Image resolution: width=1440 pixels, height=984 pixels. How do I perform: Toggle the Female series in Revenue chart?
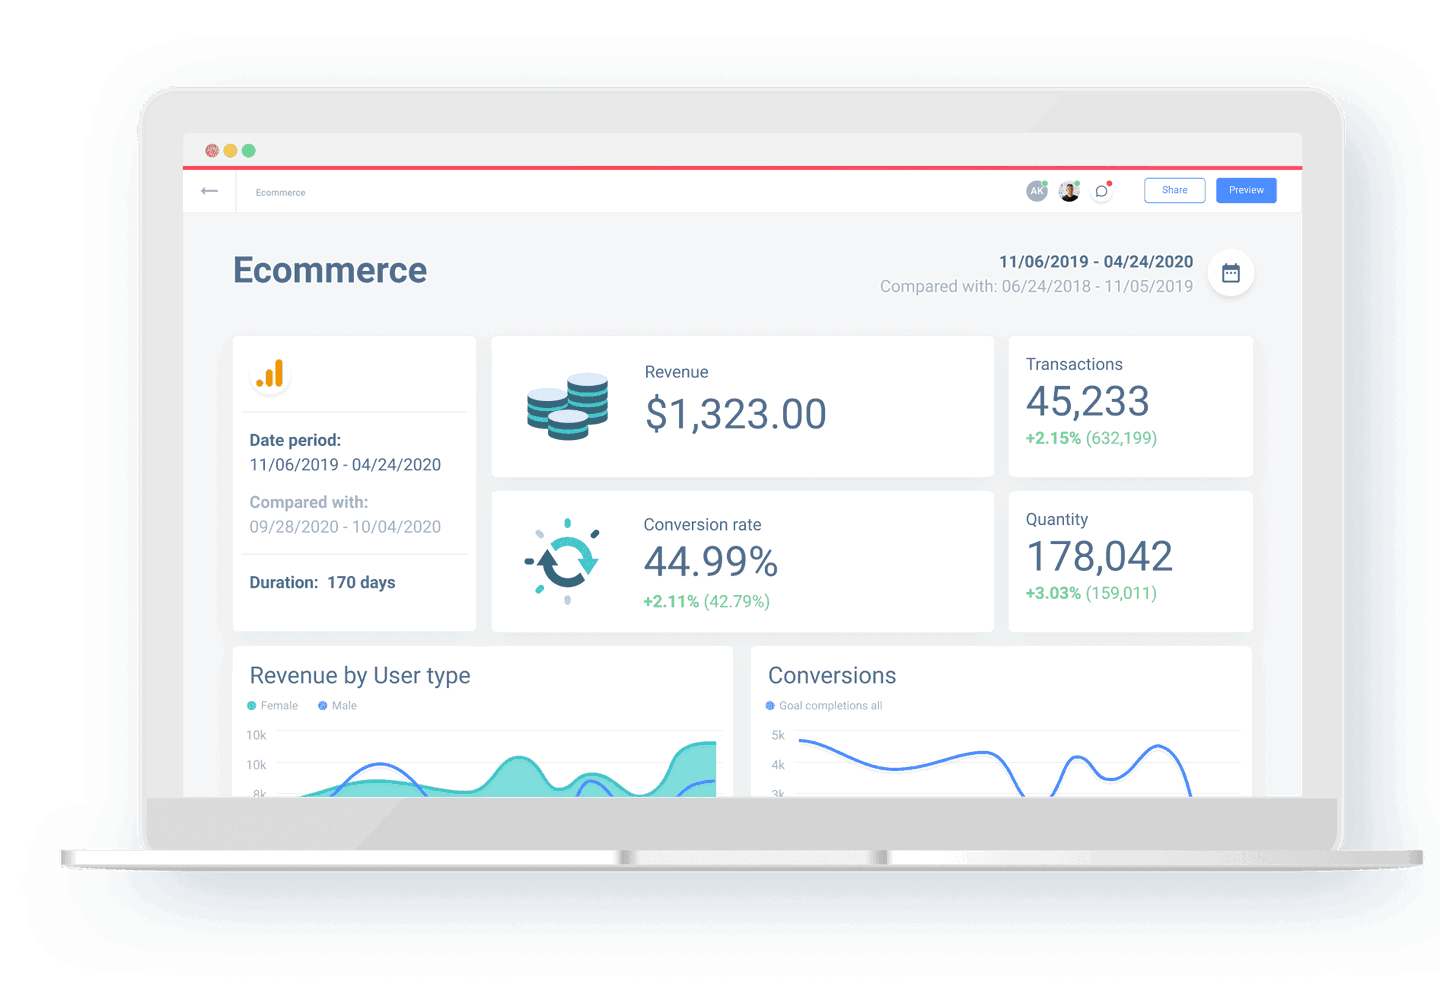[x=272, y=705]
